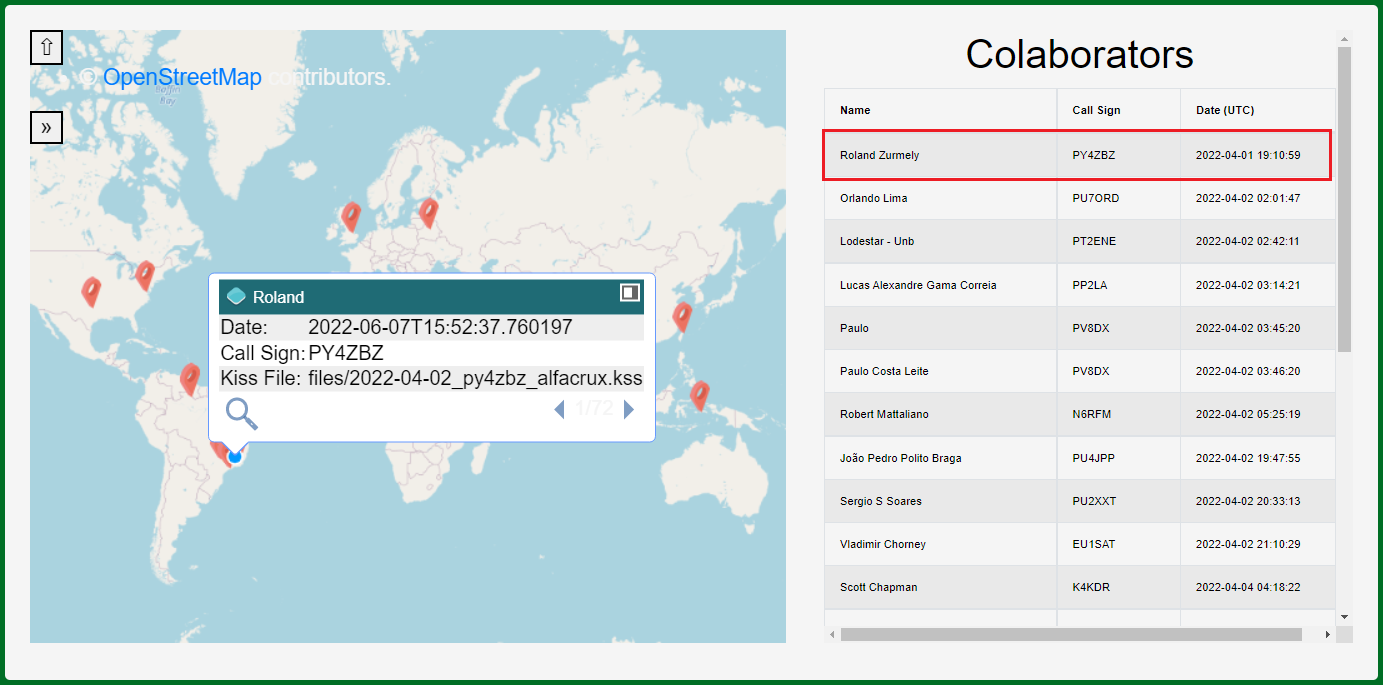
Task: Select the map marker in the western USA
Action: coord(91,291)
